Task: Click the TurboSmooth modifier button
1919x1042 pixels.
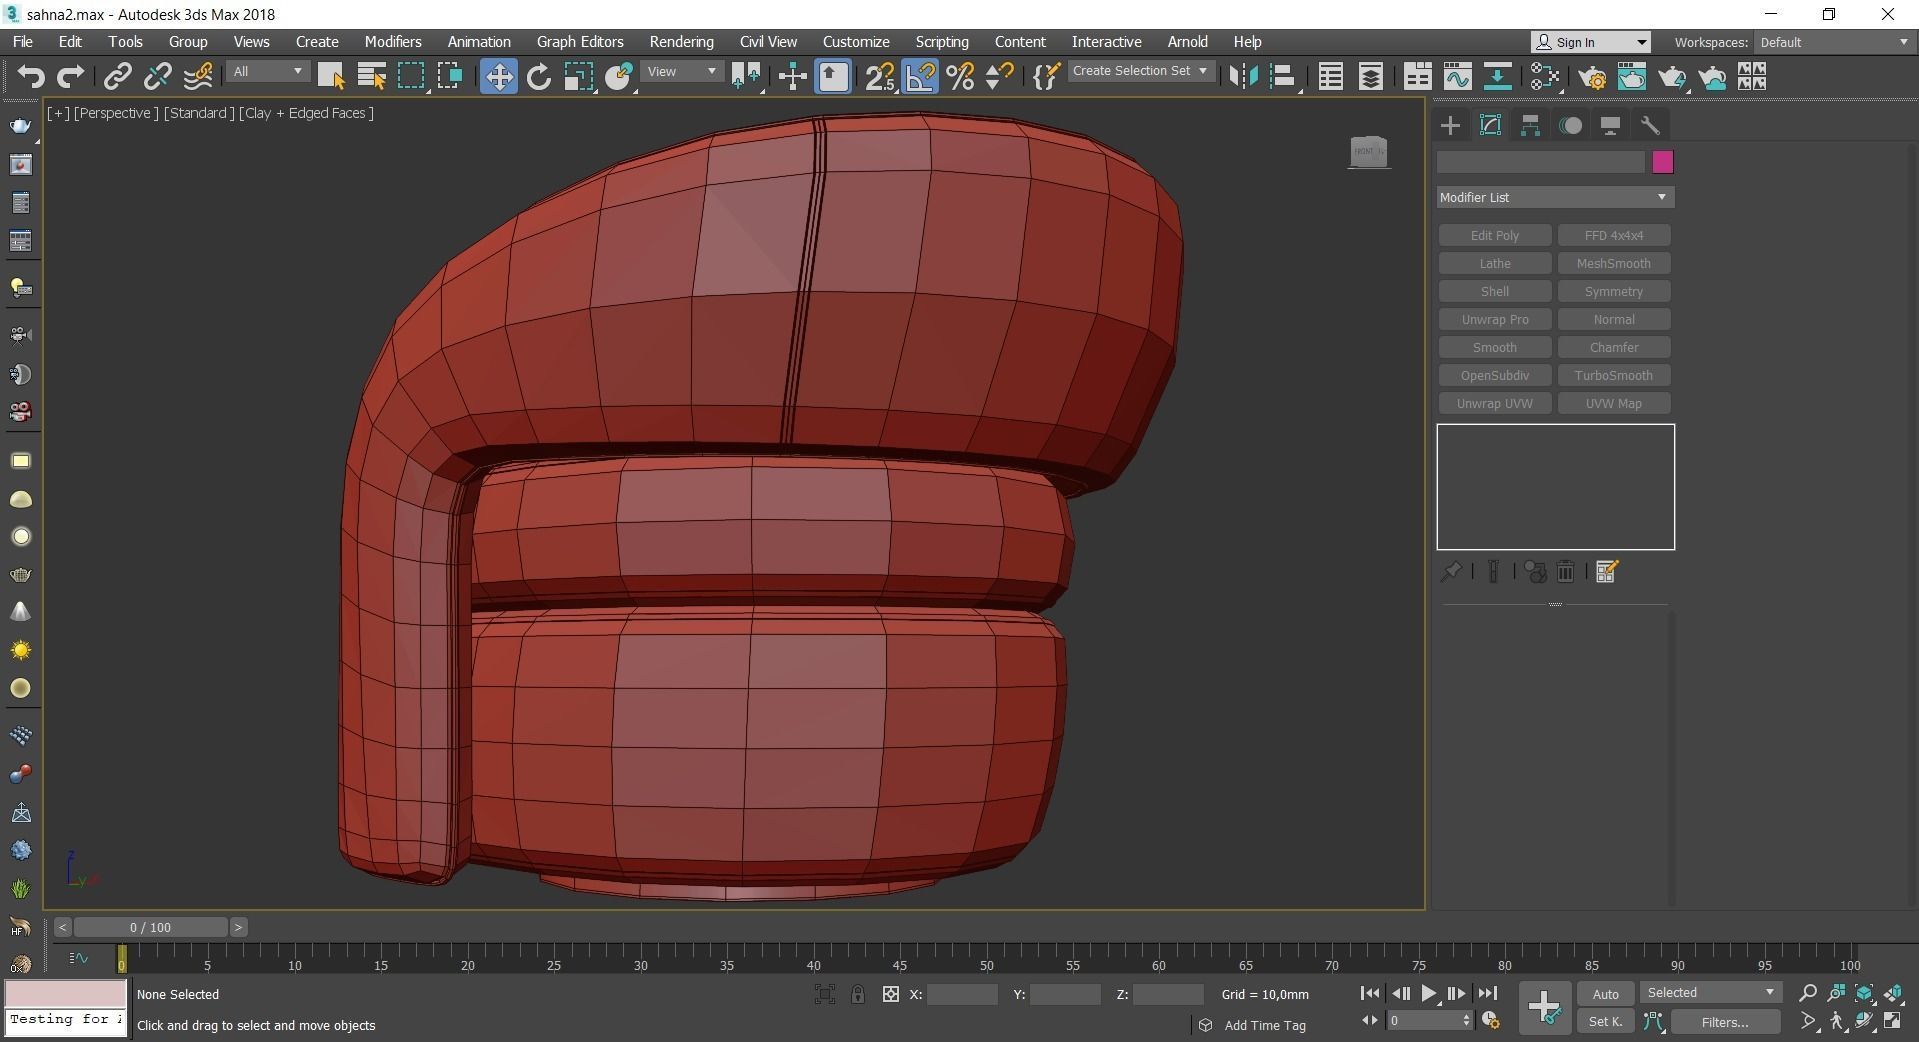Action: [1614, 375]
